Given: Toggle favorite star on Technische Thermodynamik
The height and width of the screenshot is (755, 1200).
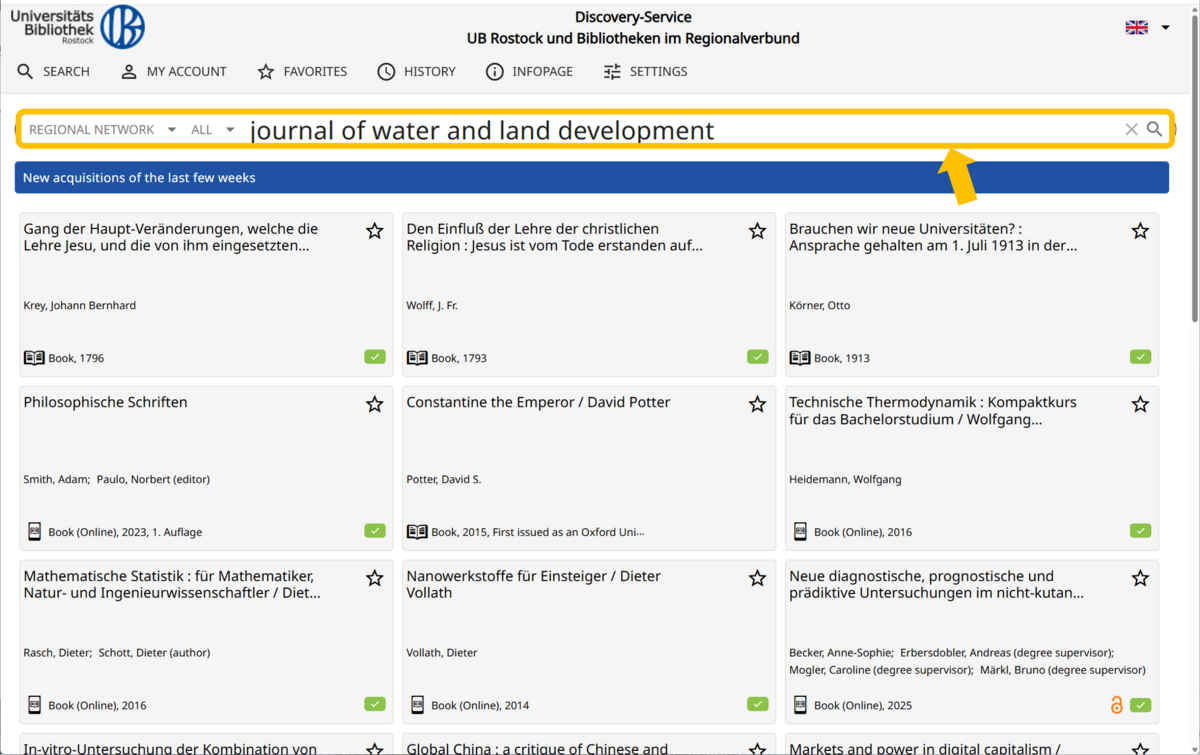Looking at the screenshot, I should (x=1140, y=405).
